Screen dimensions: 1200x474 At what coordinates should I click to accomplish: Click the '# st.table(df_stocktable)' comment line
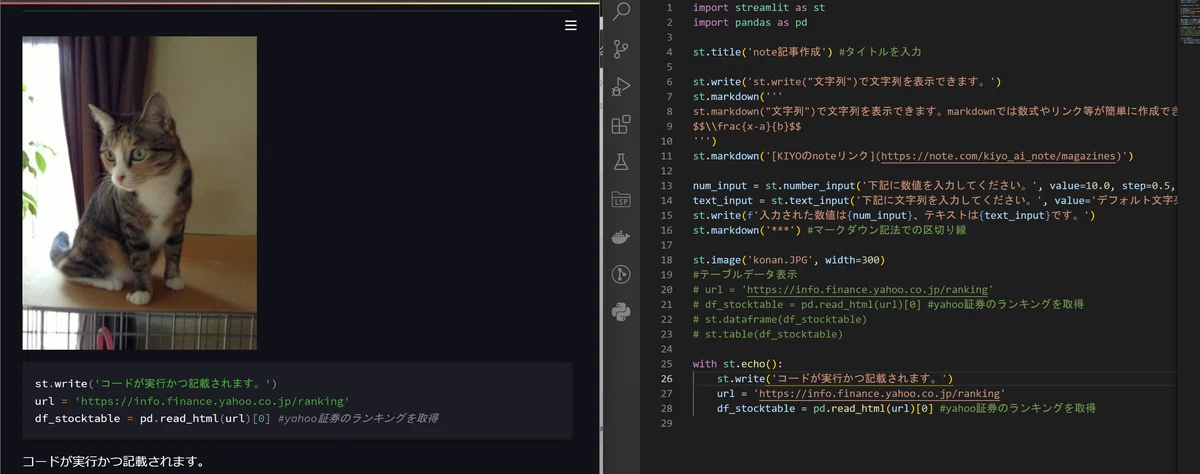click(x=767, y=334)
